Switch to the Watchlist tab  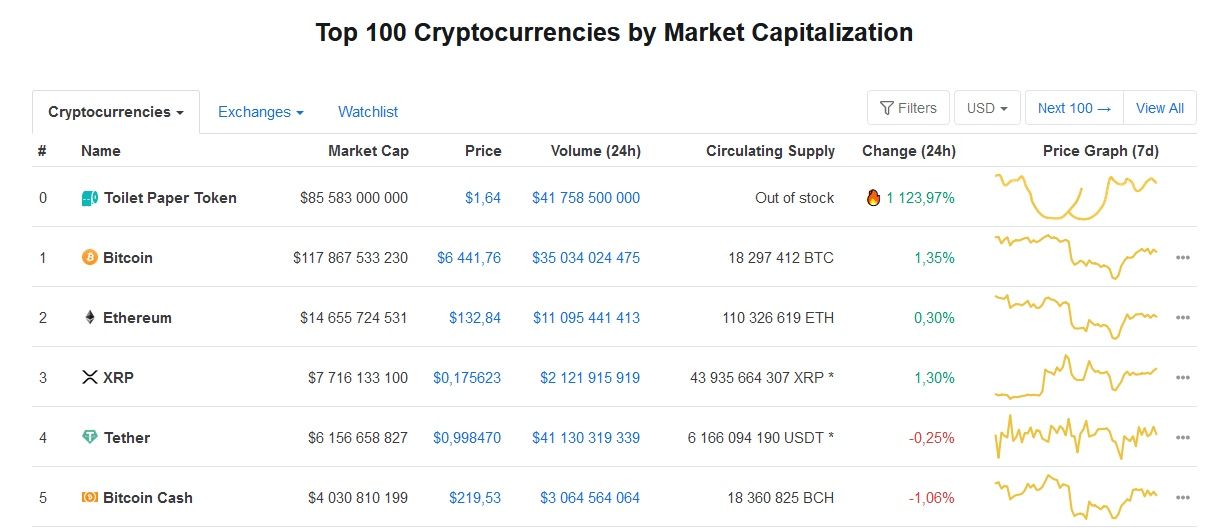pos(368,112)
